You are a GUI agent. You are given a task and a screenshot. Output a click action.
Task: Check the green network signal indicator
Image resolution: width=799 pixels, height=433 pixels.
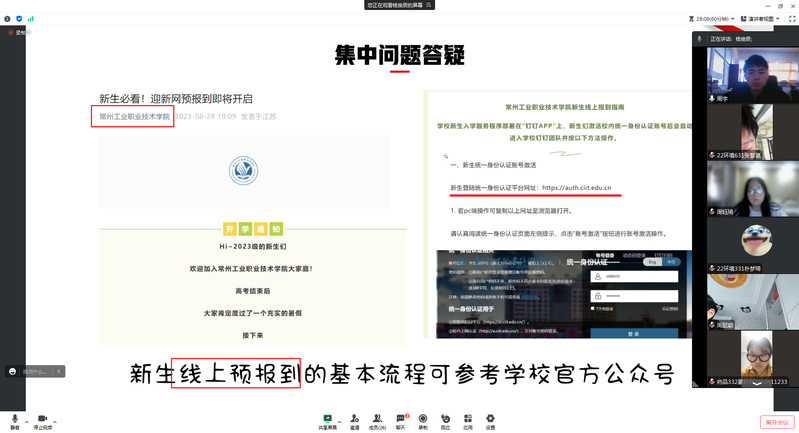[x=30, y=18]
